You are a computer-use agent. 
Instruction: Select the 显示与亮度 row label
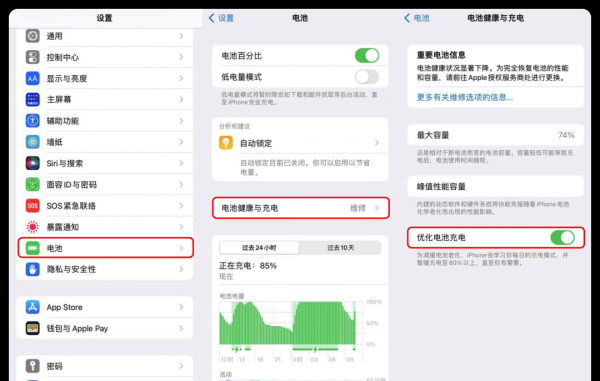point(67,78)
